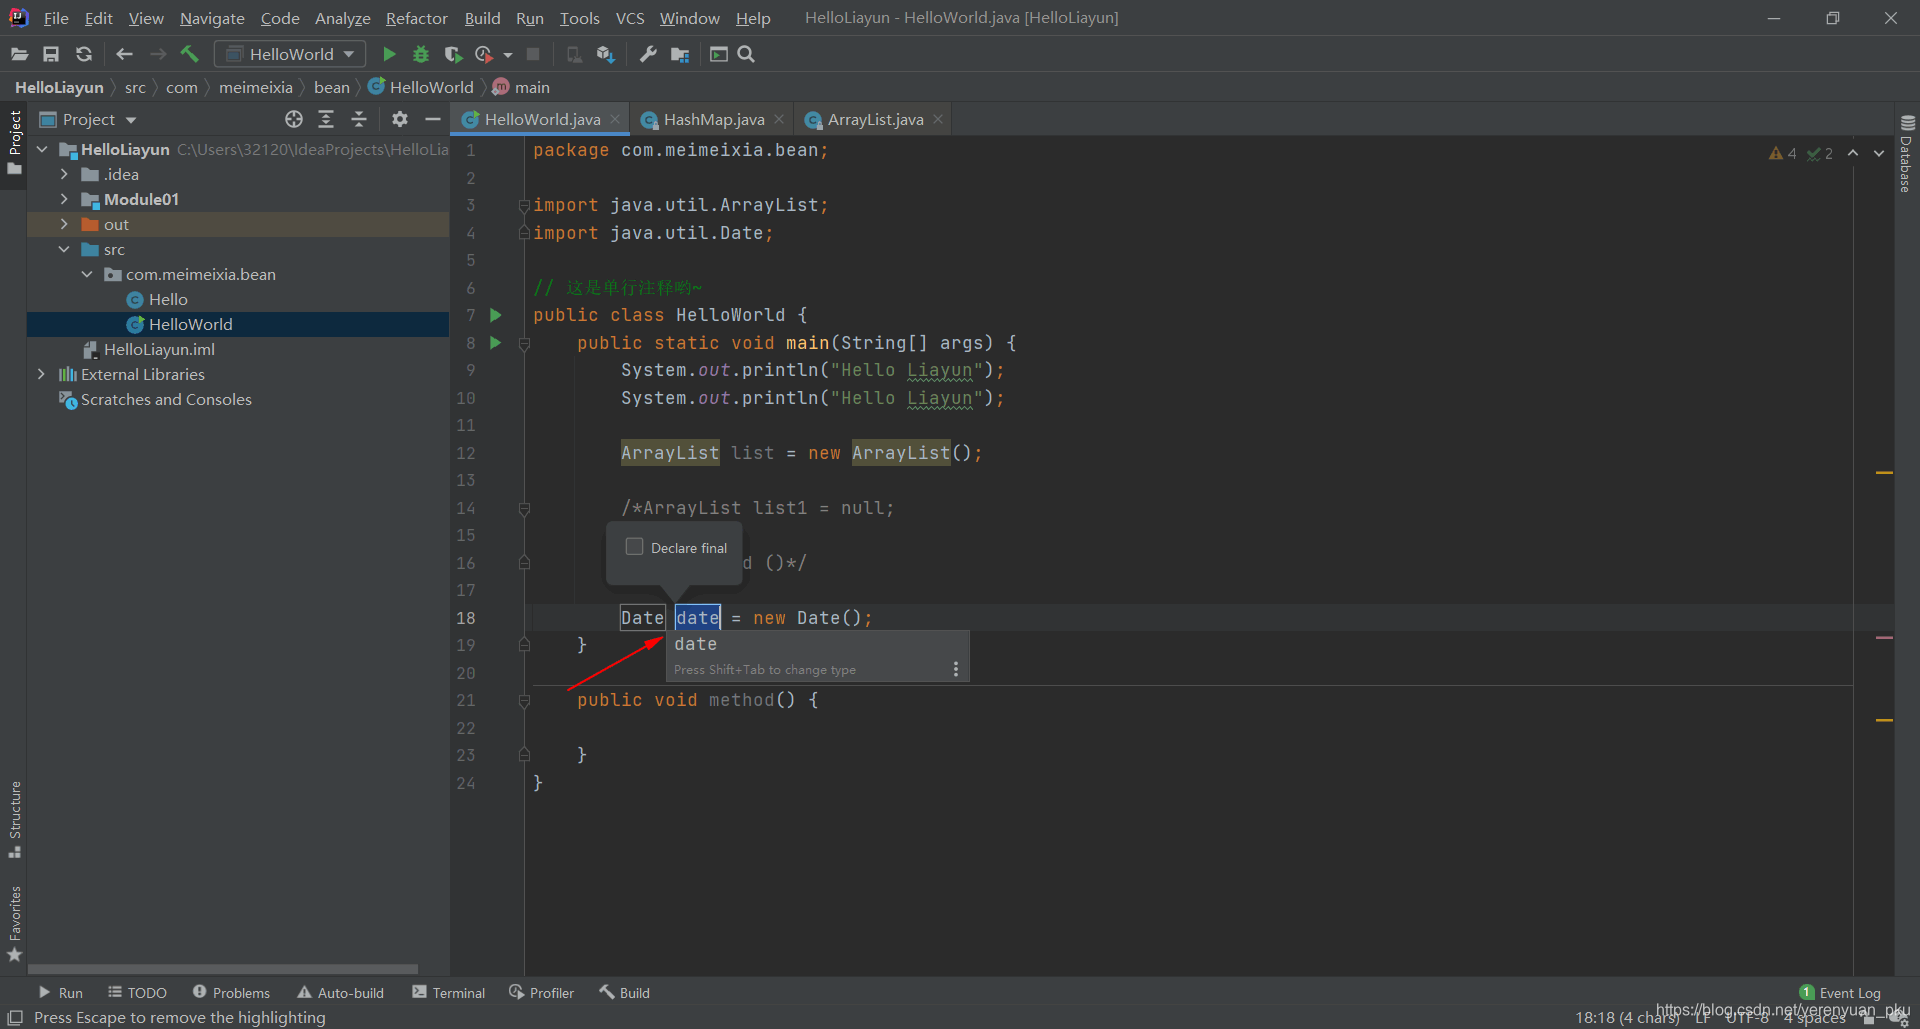Open Project view selector dropdown
1920x1029 pixels.
(x=87, y=119)
